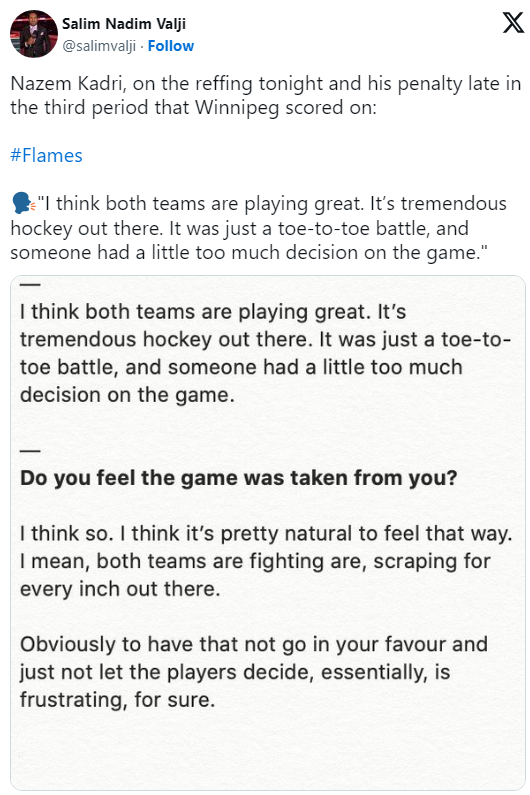Click the phrase "frustrating, for sure."
Screen dimensions: 530x795
(x=118, y=700)
